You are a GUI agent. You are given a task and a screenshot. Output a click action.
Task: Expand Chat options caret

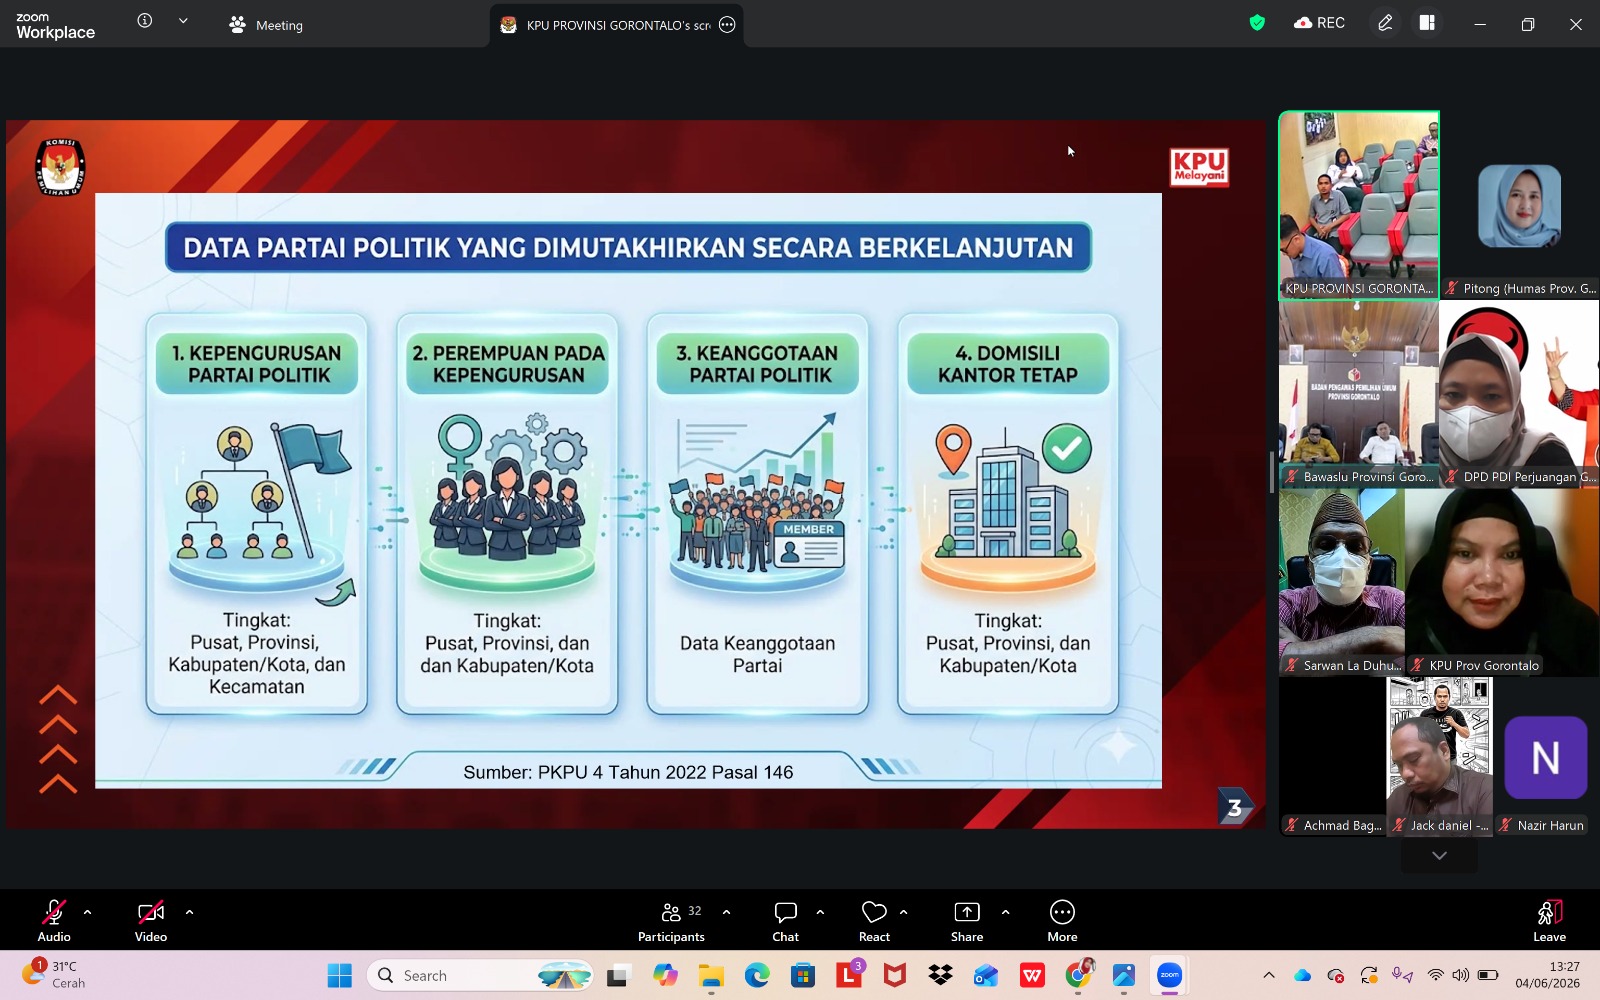coord(820,912)
